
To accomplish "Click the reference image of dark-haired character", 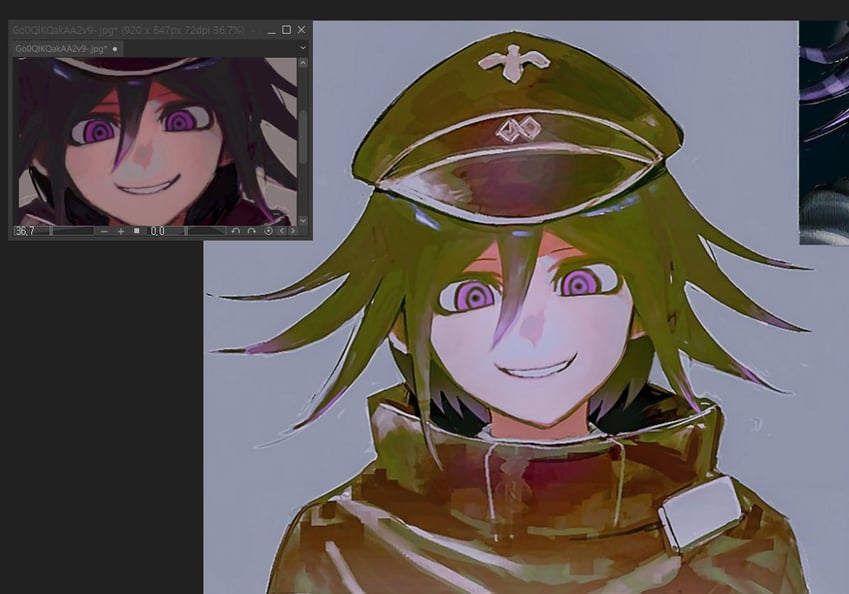I will pos(155,142).
